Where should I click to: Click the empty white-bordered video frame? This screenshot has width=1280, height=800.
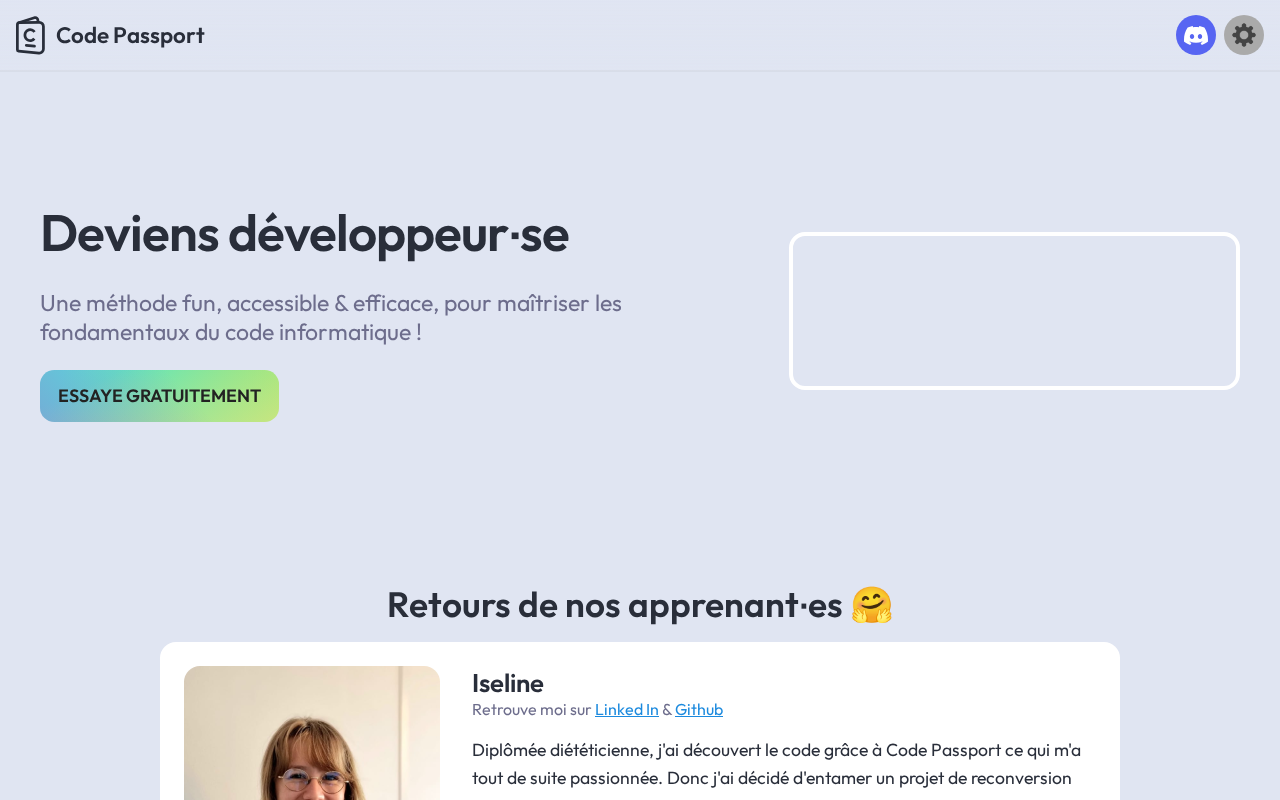pyautogui.click(x=1014, y=311)
